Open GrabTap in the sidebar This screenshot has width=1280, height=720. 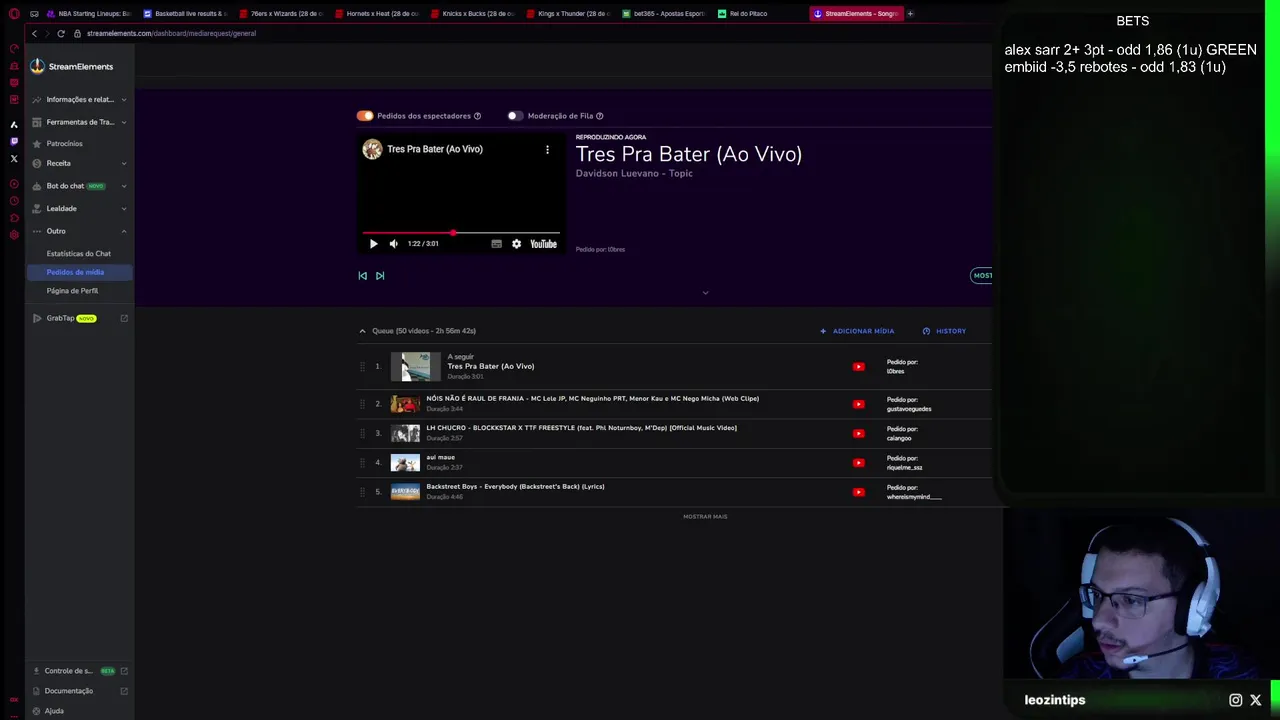pyautogui.click(x=80, y=318)
